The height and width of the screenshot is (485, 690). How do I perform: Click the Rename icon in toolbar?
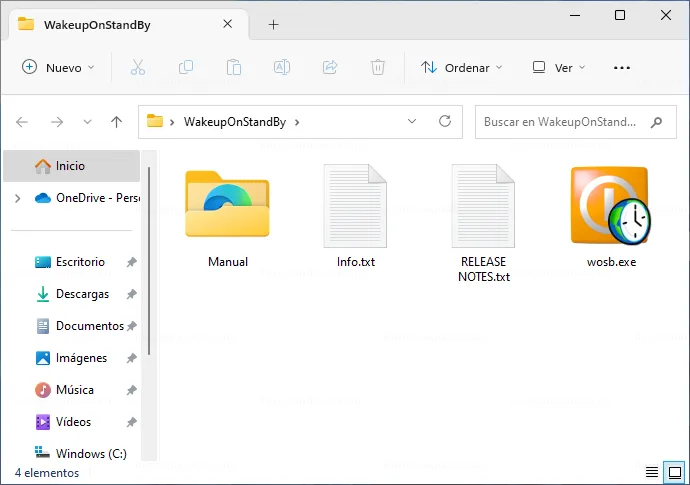282,67
